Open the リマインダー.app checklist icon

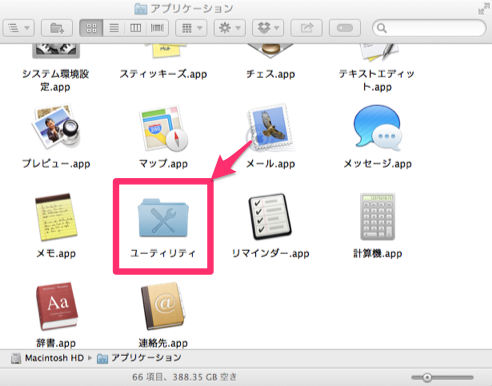click(x=270, y=217)
